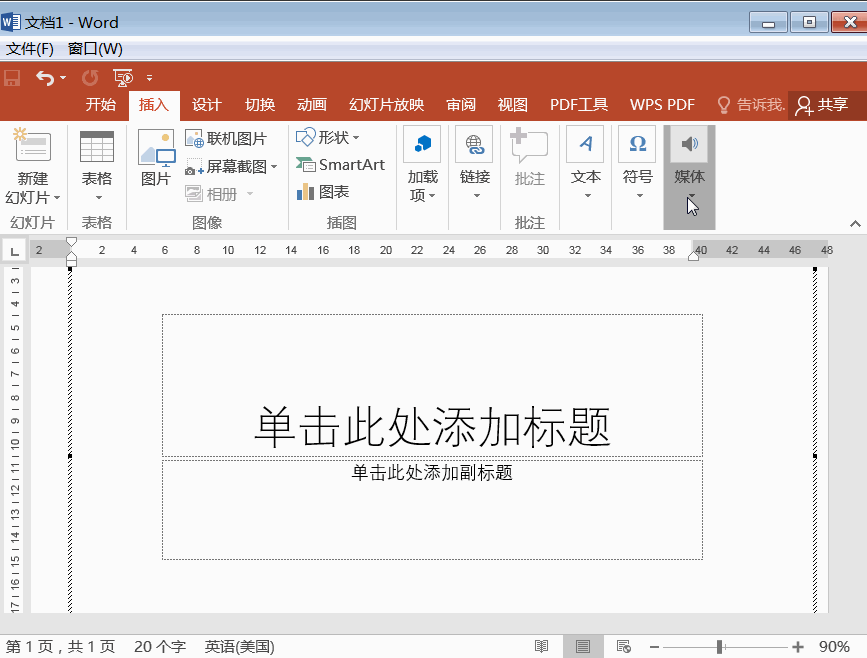Click the Redo icon
This screenshot has height=658, width=867.
90,78
